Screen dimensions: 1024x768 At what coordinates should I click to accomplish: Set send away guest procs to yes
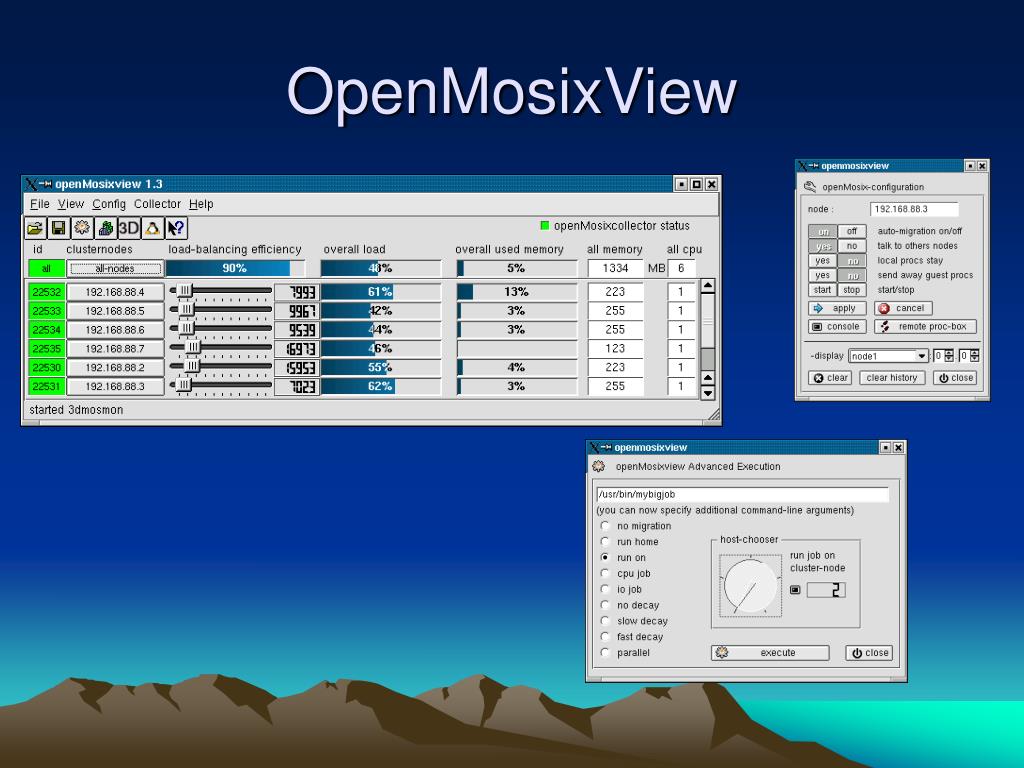(x=823, y=275)
